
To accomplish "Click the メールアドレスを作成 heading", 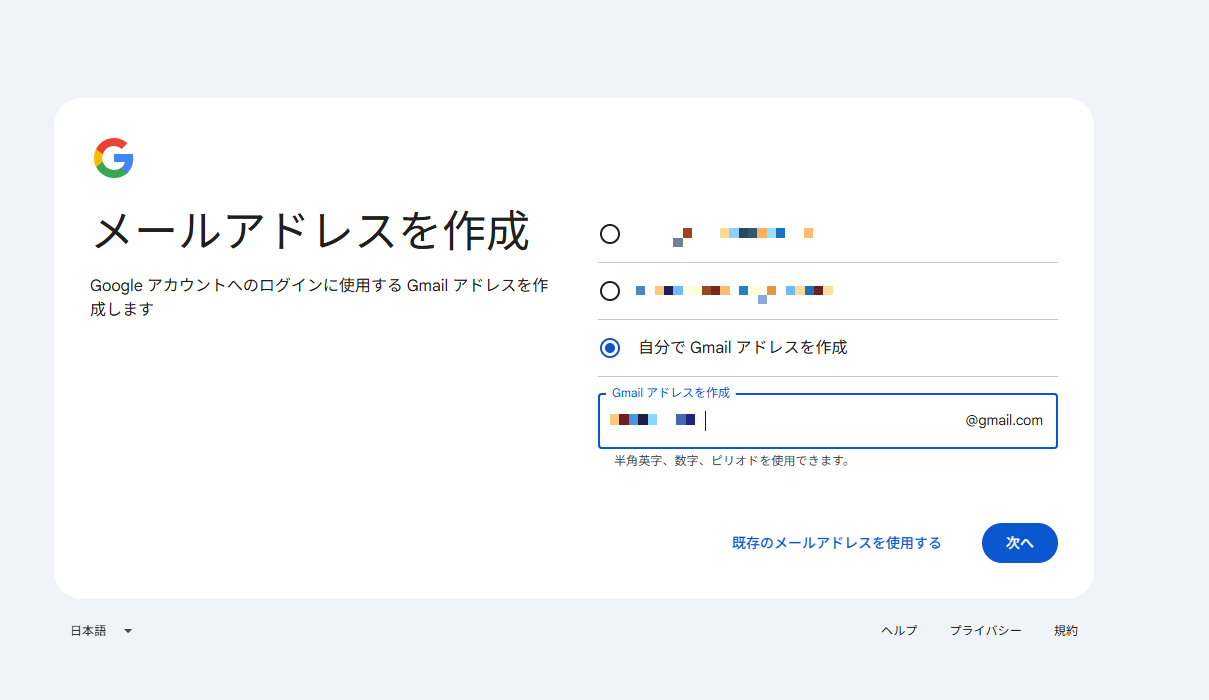I will 311,231.
